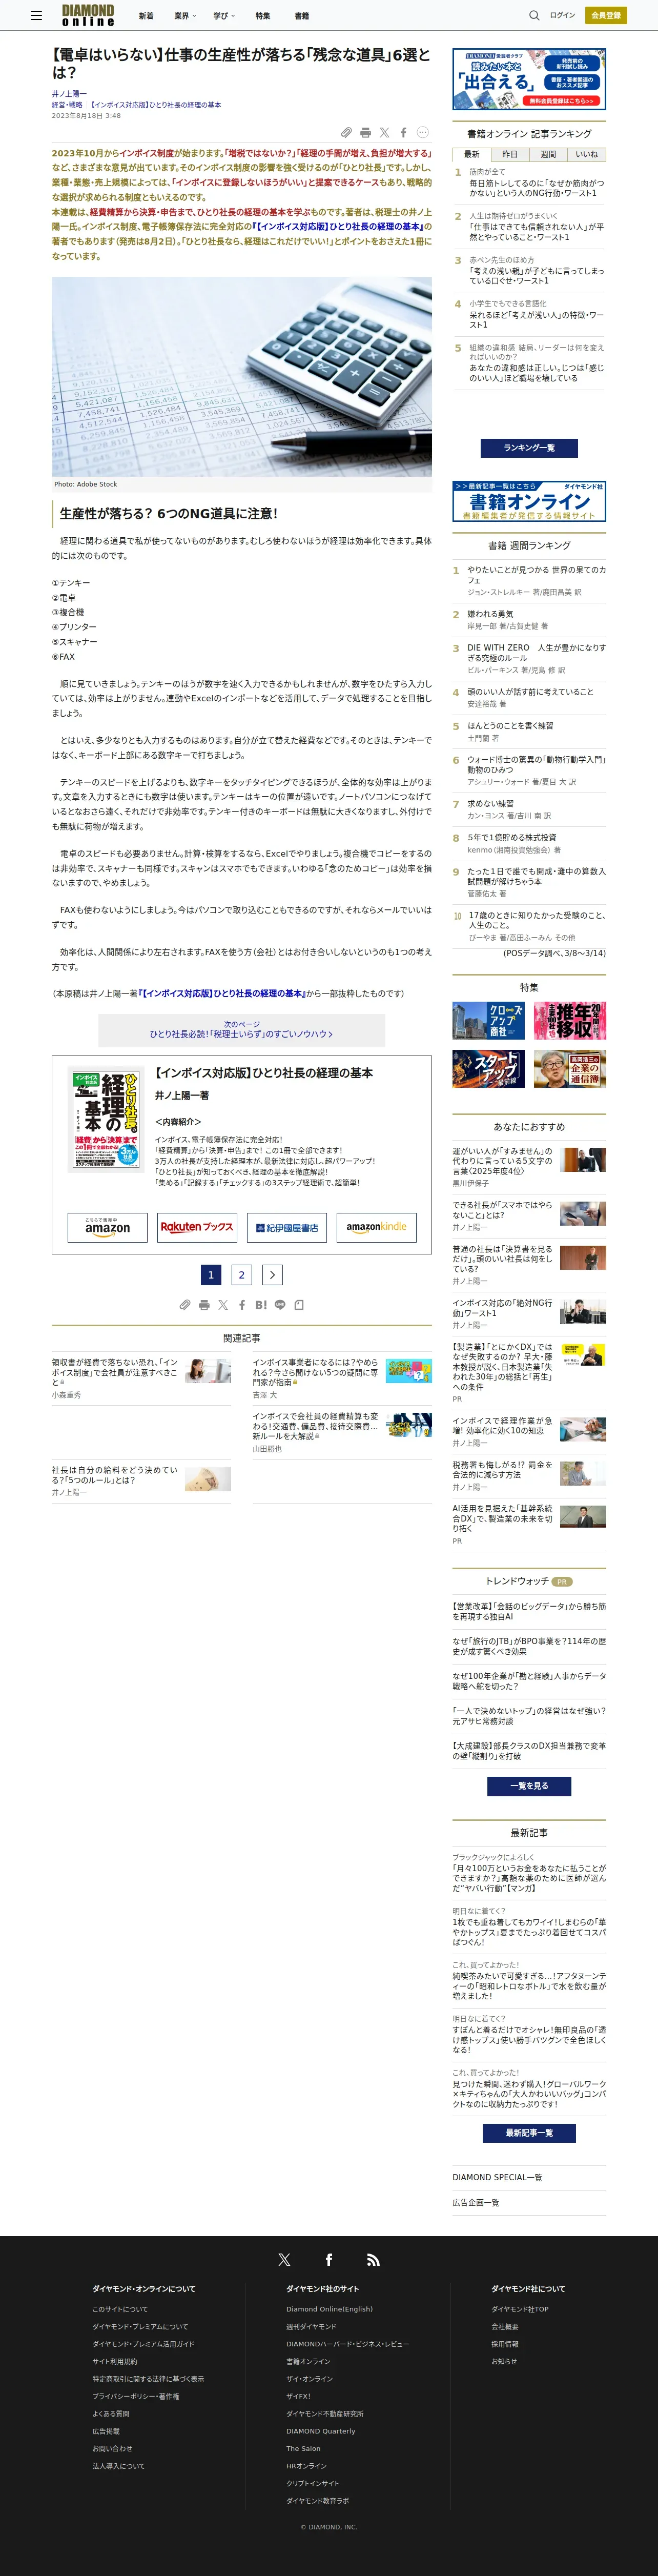Select the 最新 ranking tab
Image resolution: width=658 pixels, height=2576 pixels.
tap(471, 155)
